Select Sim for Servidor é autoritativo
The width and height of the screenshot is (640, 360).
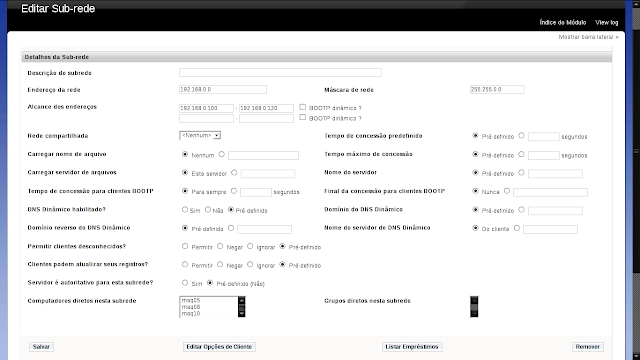[185, 282]
